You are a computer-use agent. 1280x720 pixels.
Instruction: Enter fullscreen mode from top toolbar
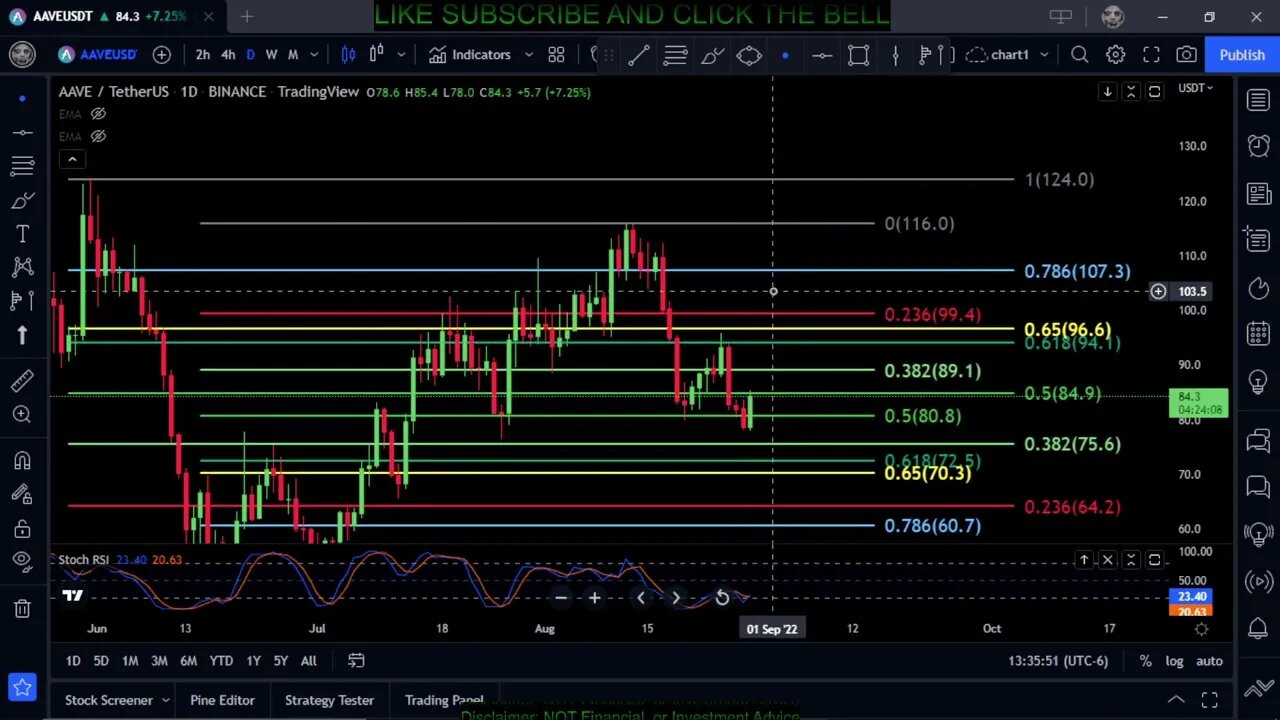pos(1151,55)
